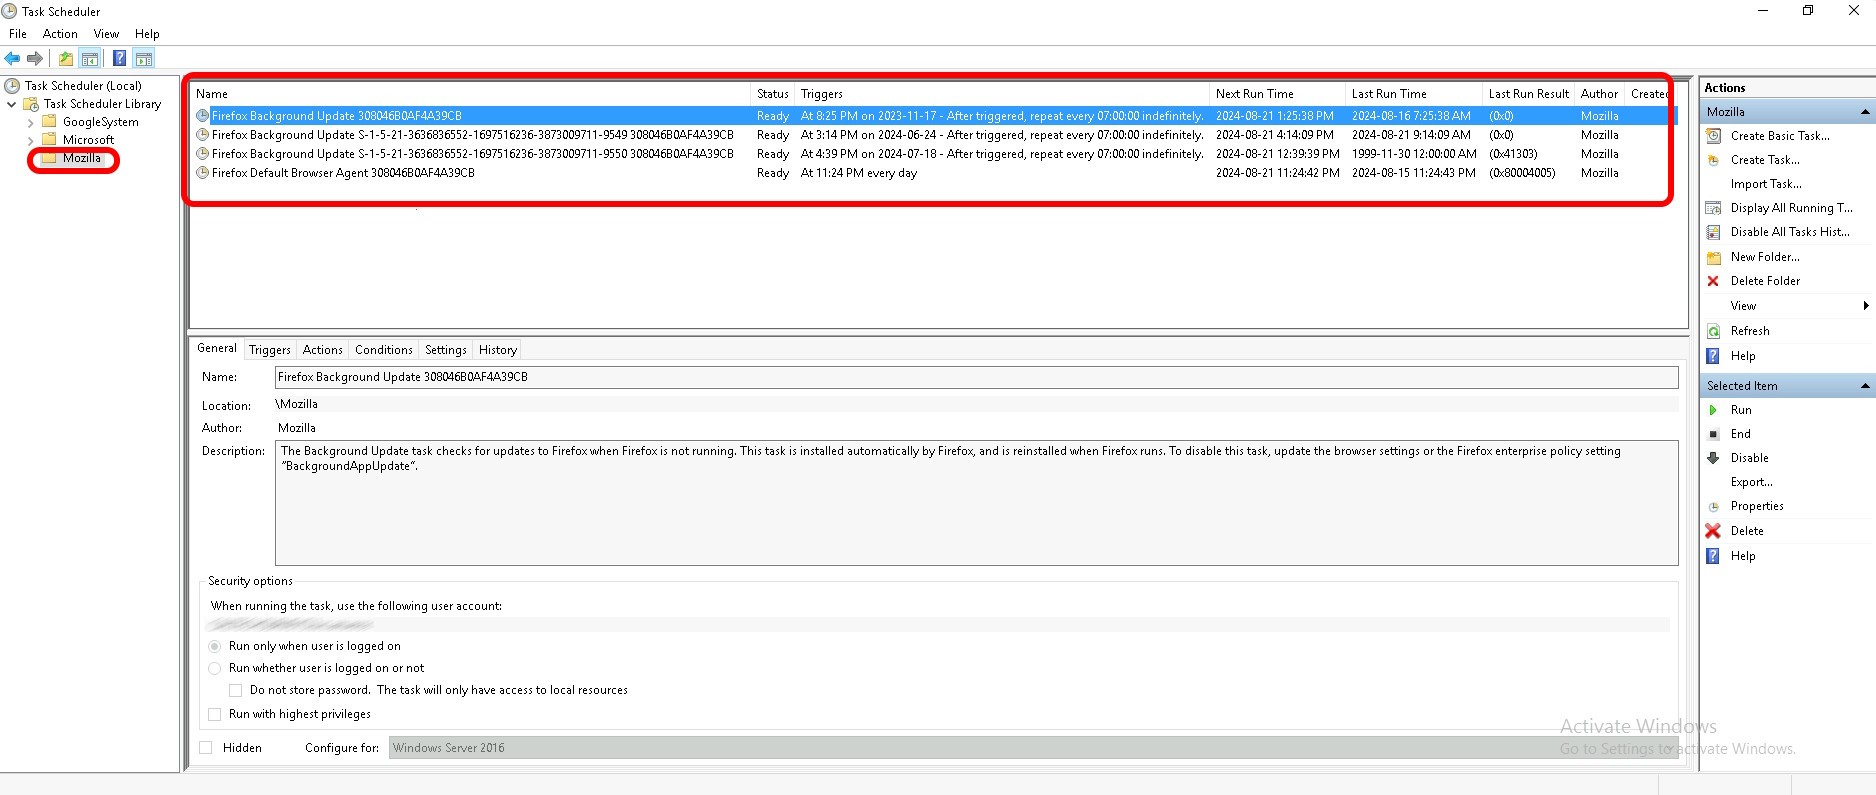Collapse the Task Scheduler Library node
The image size is (1876, 795).
12,104
